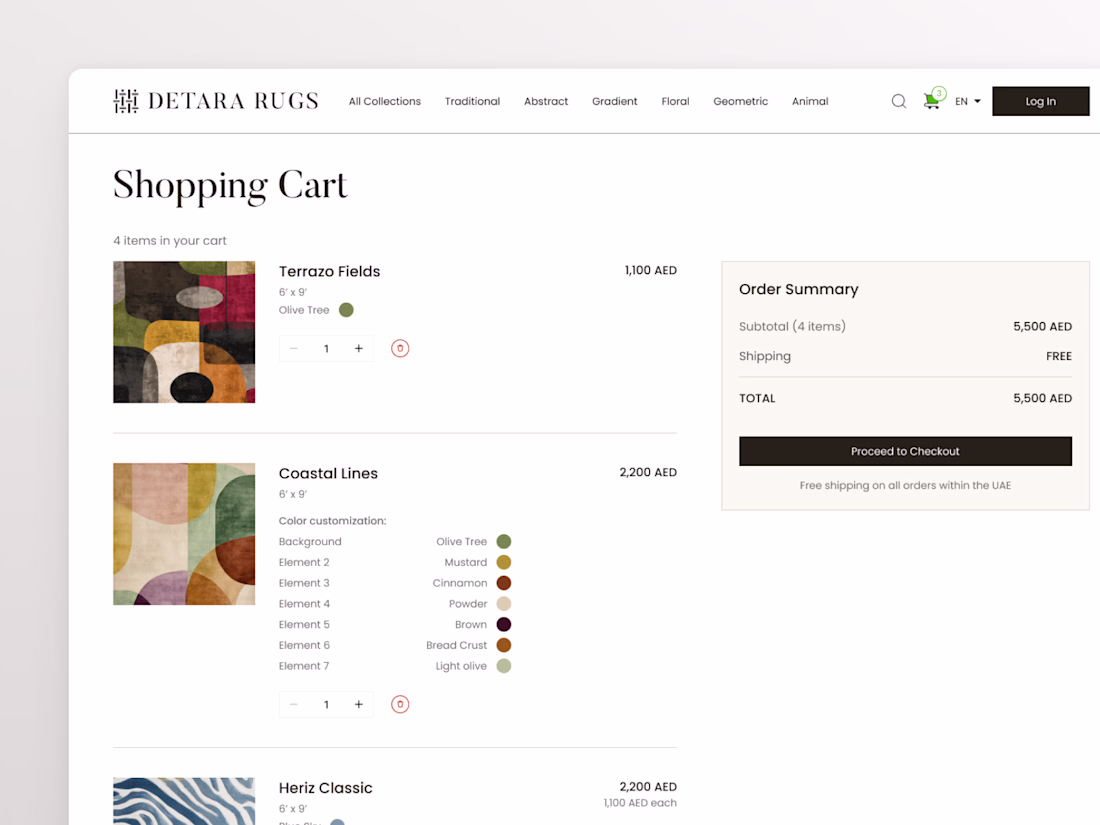Click the 'Shopping Cart' heading

[230, 186]
